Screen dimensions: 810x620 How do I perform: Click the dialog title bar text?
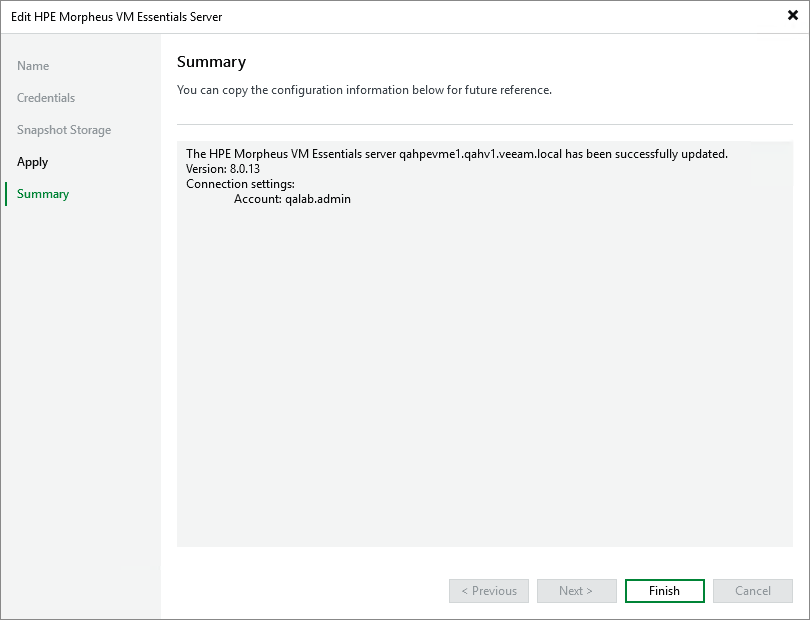tap(117, 17)
